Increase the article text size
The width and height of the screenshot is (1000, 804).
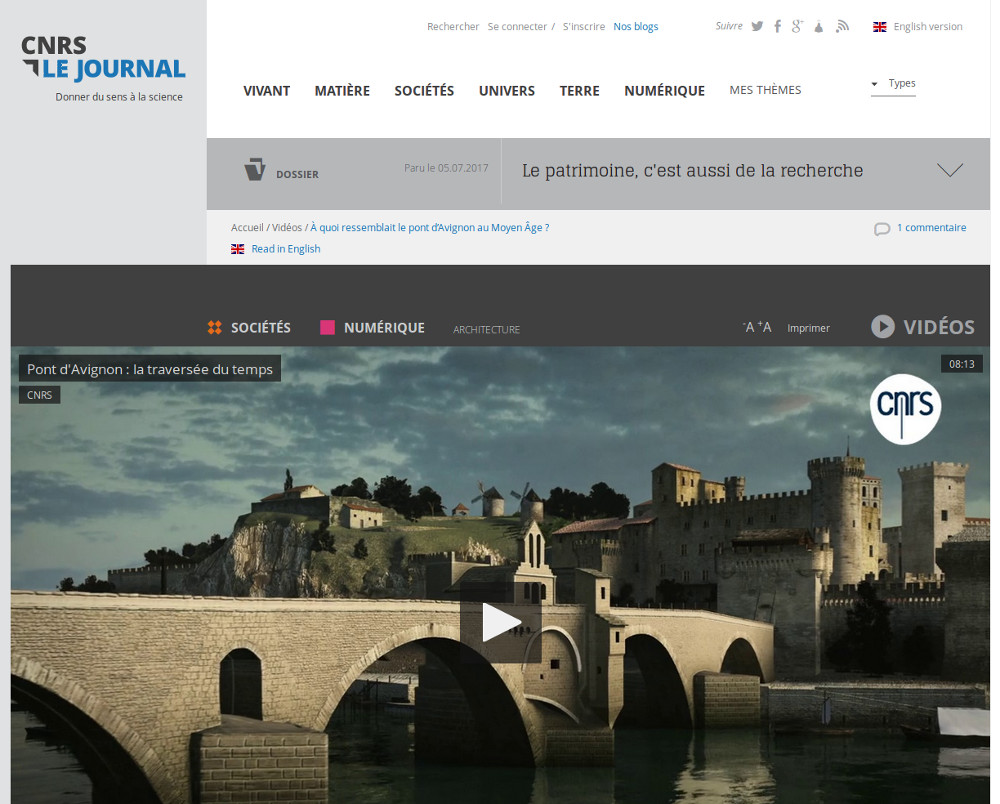(x=765, y=327)
